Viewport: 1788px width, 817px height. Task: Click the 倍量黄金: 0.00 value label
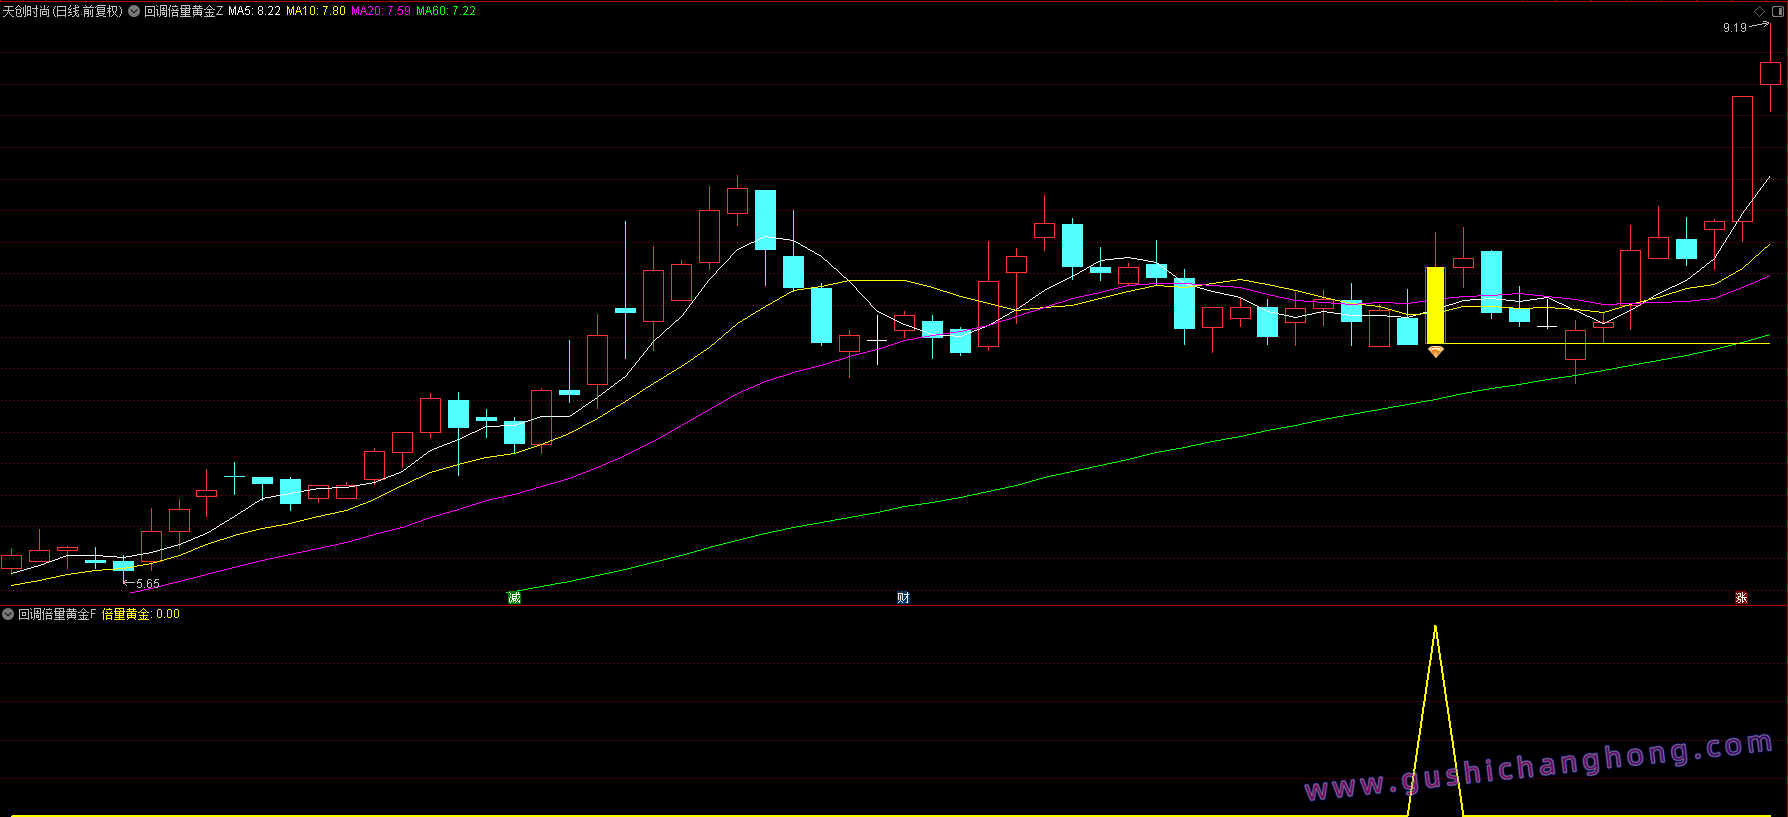[141, 614]
